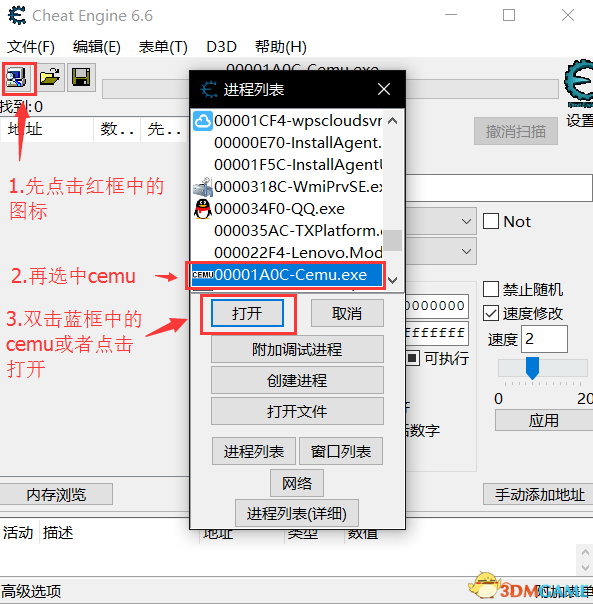The image size is (593, 604).
Task: Select 0000318C-WmiPrvSE process
Action: 287,187
